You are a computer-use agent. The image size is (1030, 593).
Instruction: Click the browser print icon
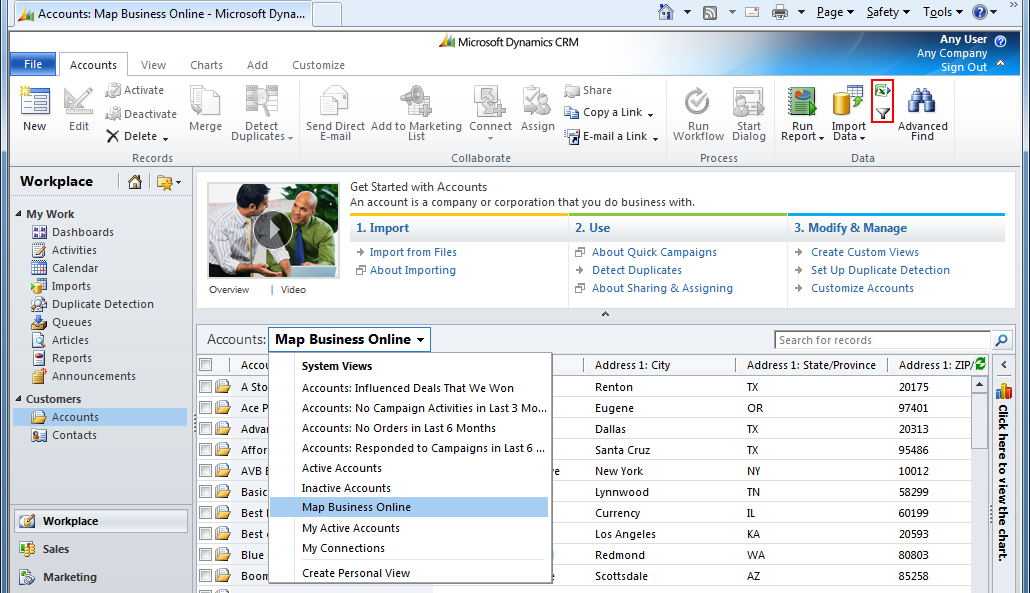(779, 12)
